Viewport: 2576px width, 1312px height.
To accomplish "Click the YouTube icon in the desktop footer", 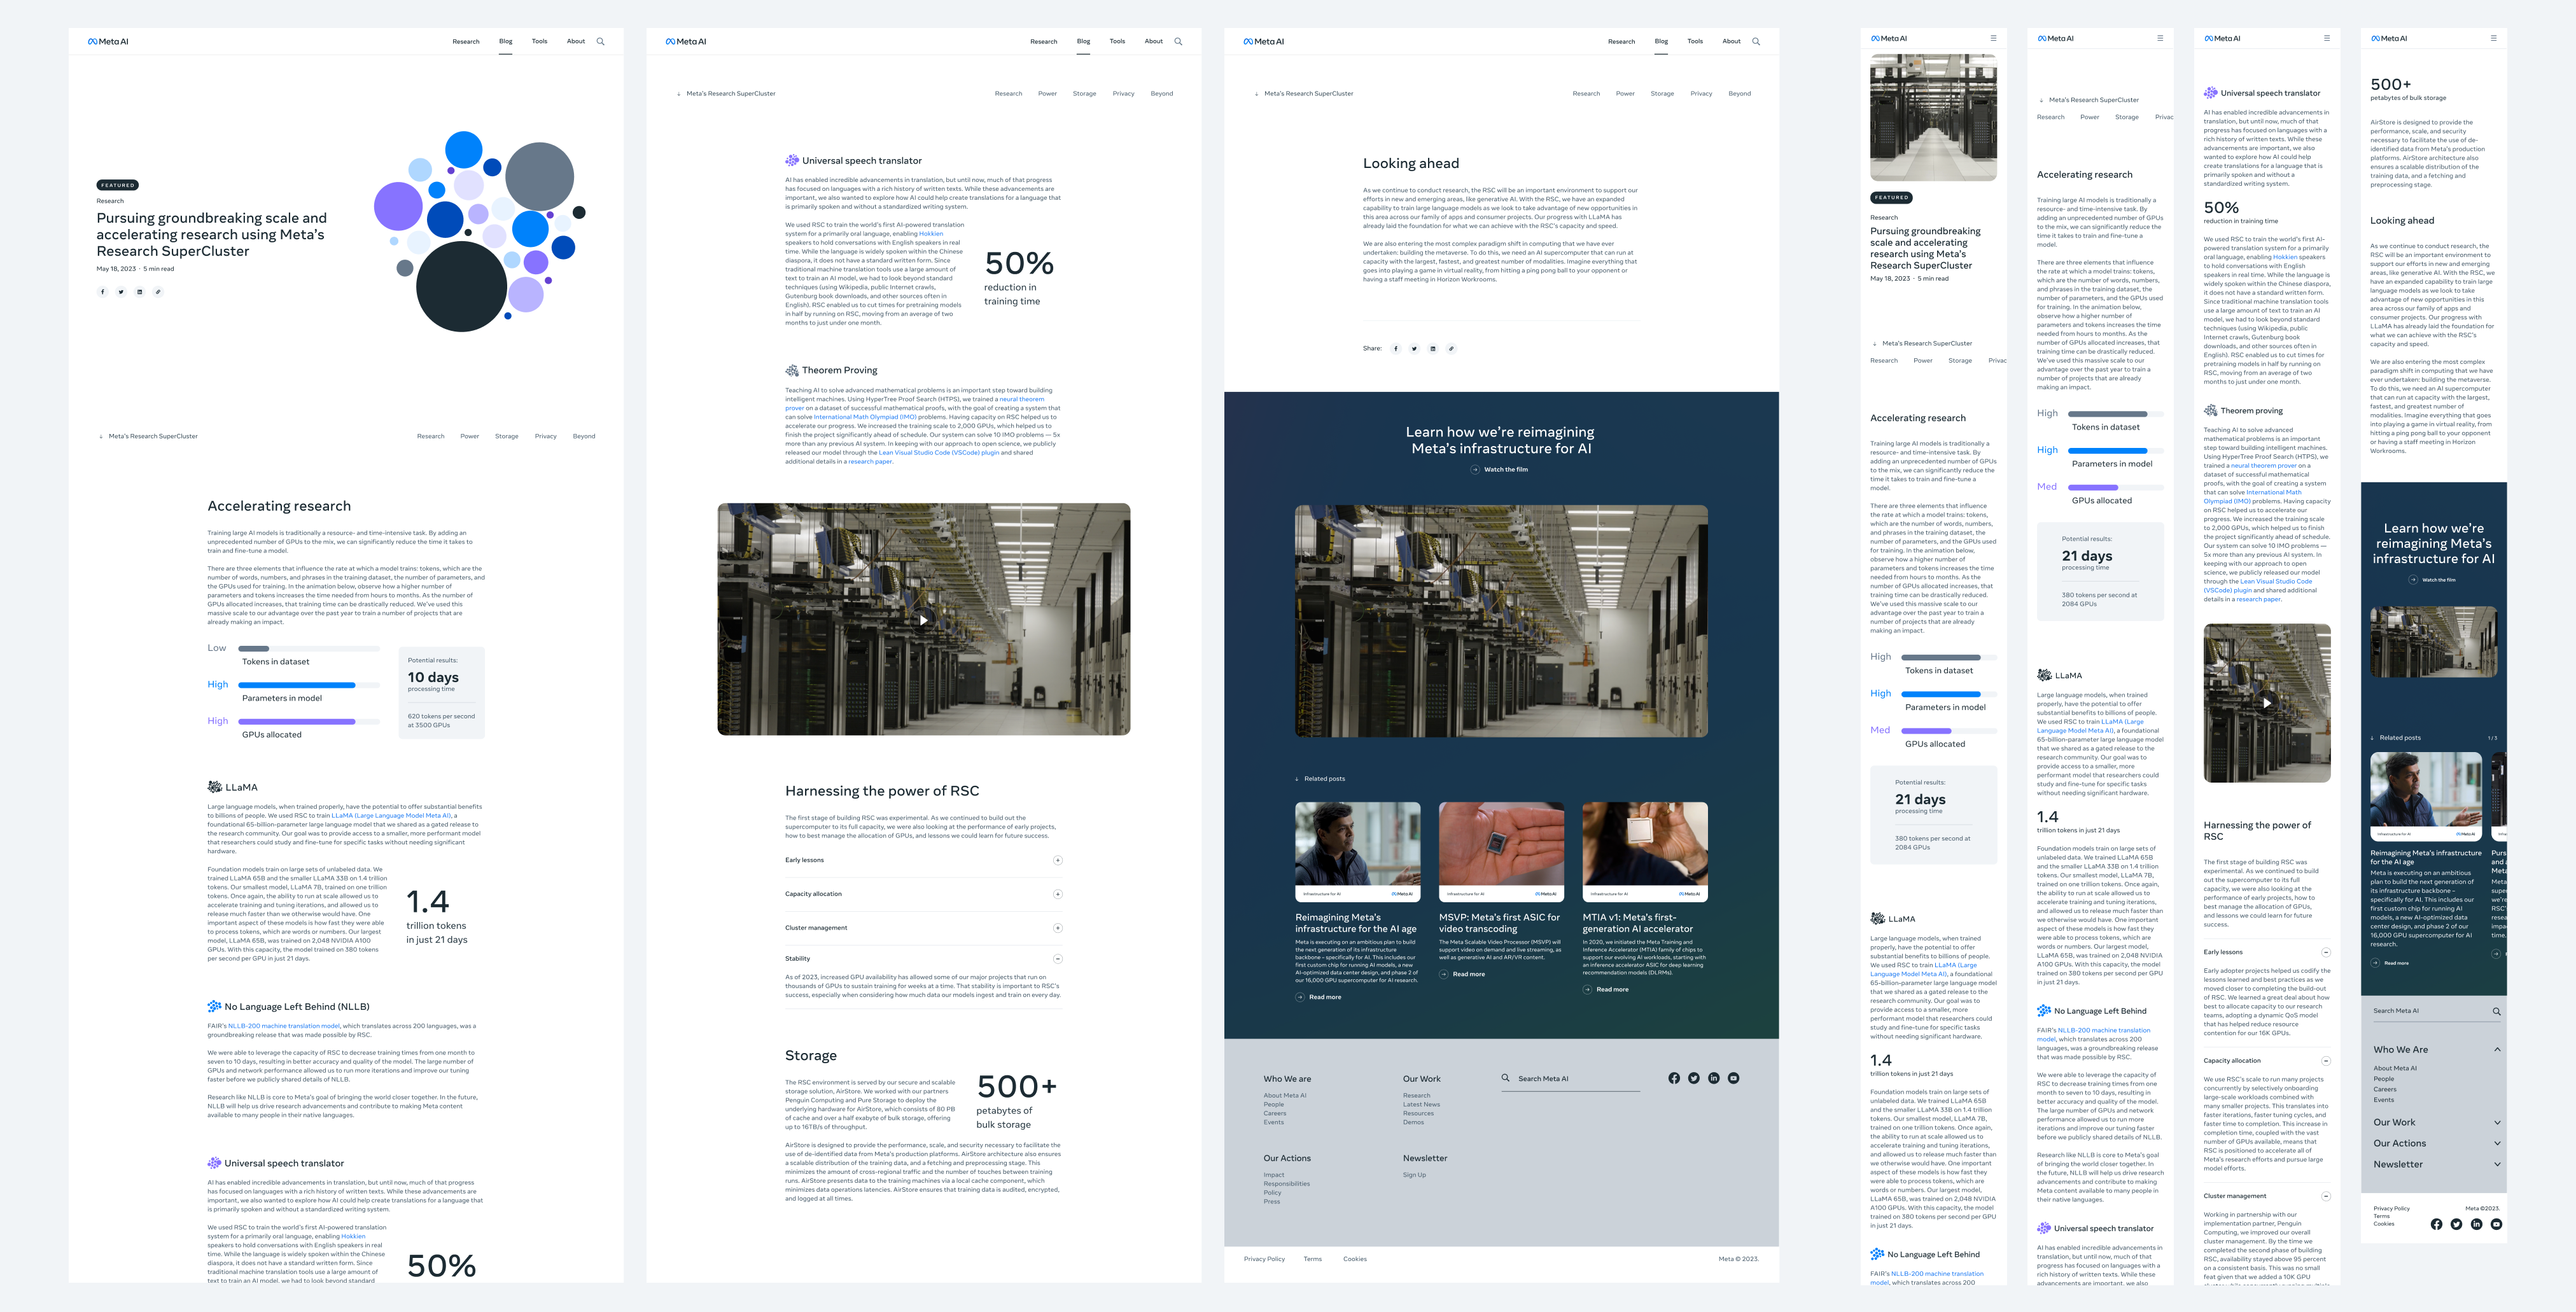I will [x=1733, y=1078].
